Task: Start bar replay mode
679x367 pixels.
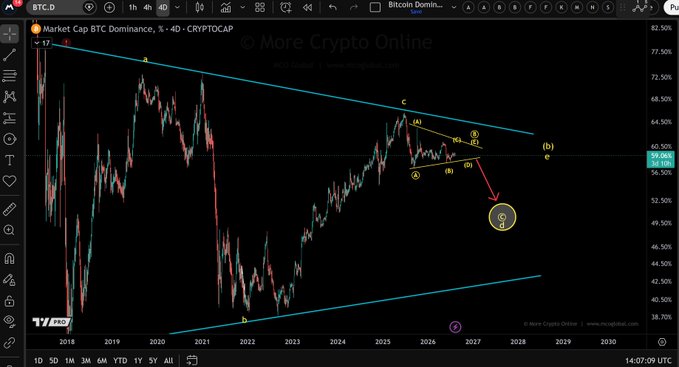Action: click(307, 7)
